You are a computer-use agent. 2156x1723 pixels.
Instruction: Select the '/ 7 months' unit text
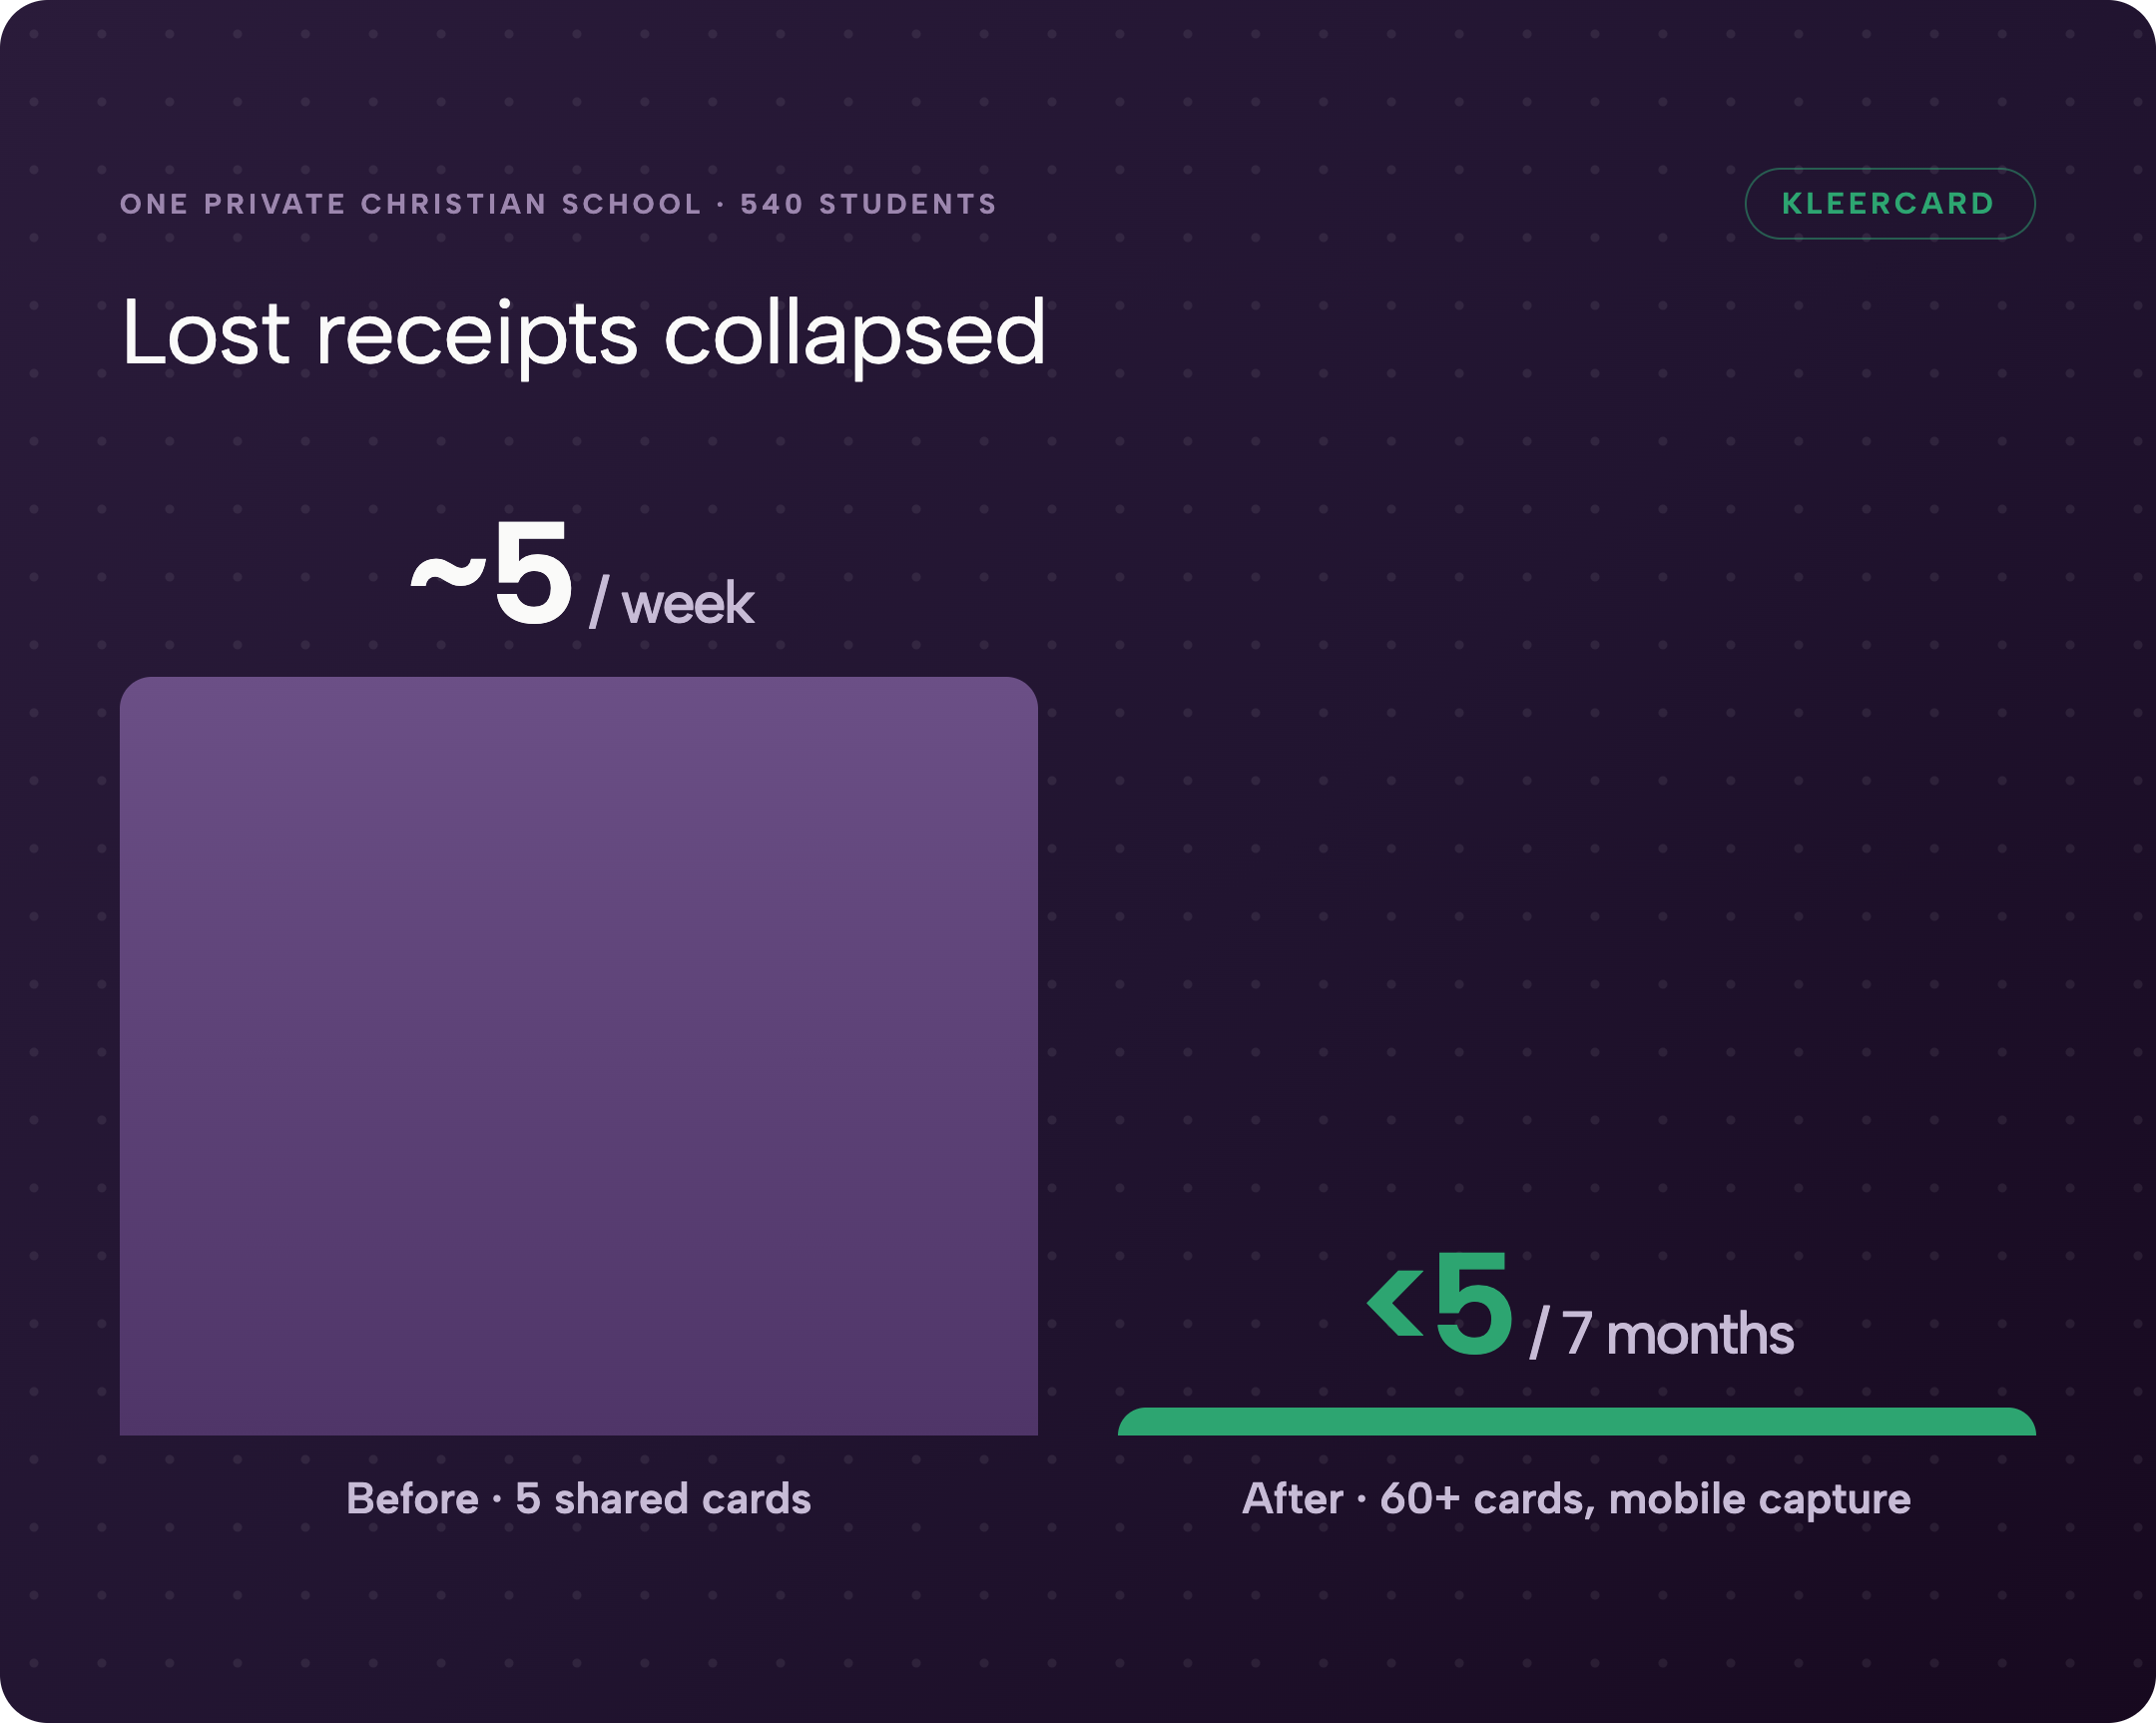point(1662,1334)
